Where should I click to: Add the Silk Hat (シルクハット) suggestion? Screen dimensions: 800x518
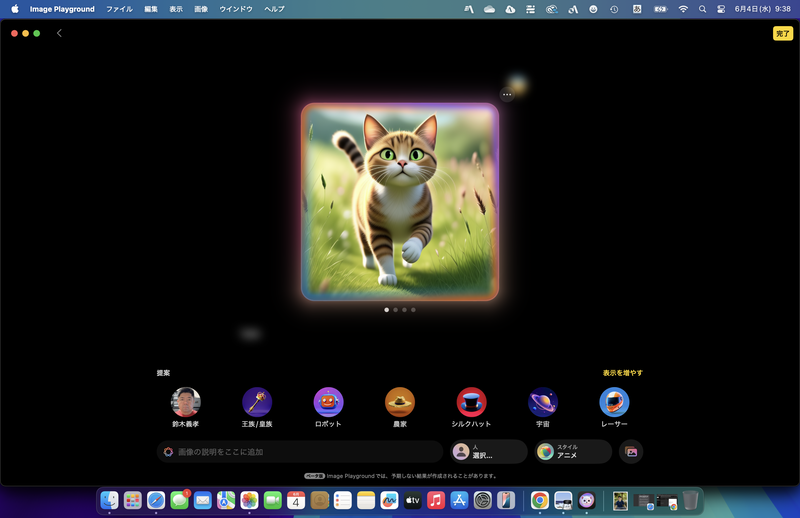click(x=471, y=402)
